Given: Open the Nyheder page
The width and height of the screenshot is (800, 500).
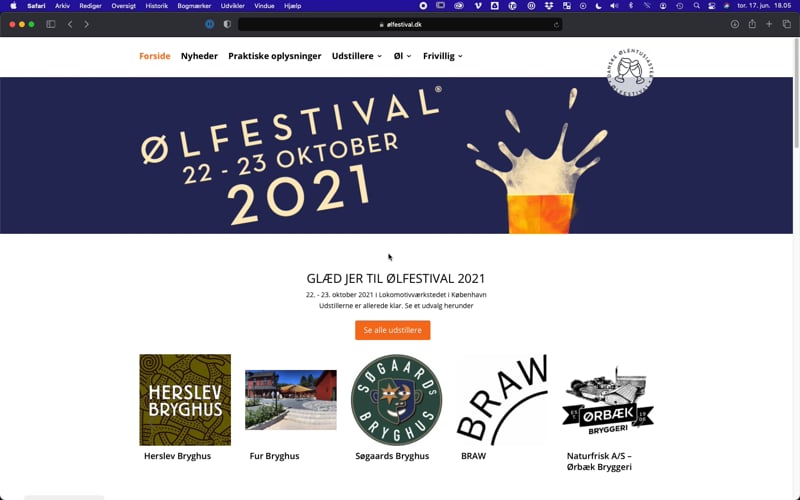Looking at the screenshot, I should coord(199,56).
